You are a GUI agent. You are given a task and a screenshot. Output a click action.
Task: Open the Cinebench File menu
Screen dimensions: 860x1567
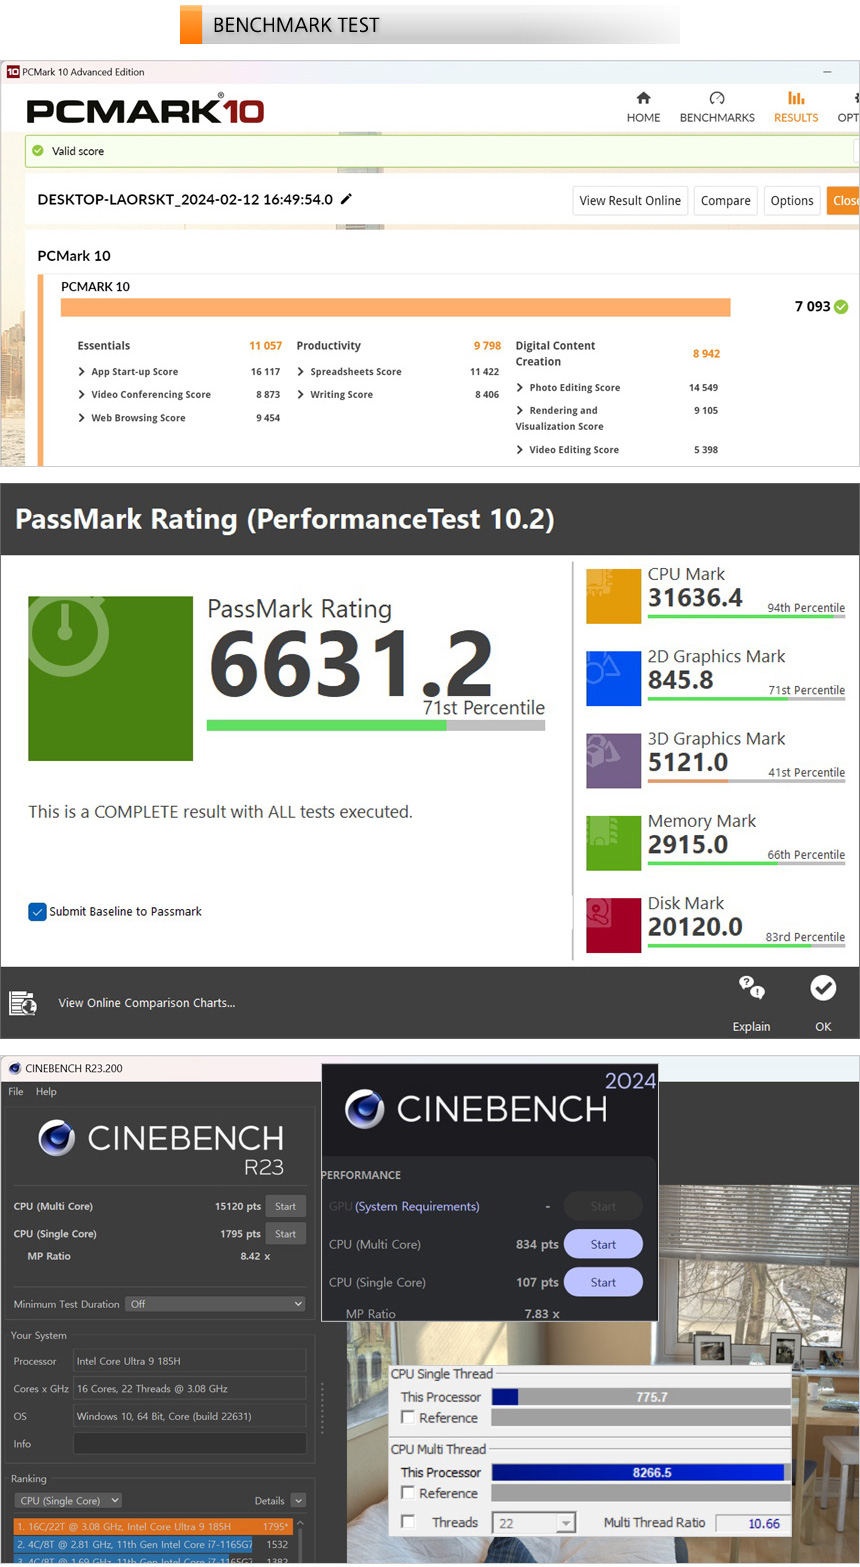click(x=16, y=1091)
